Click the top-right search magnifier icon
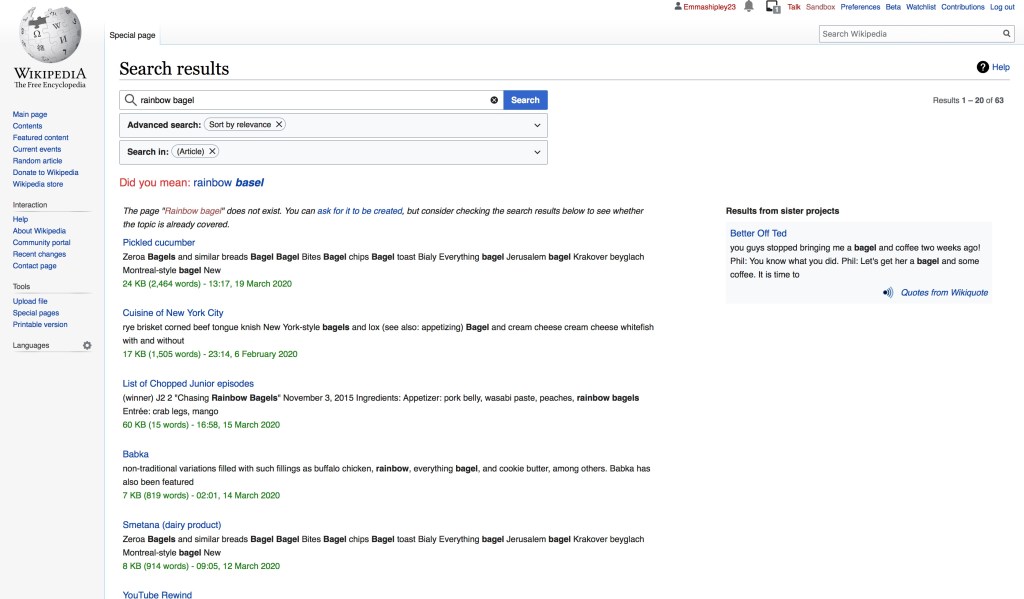 [x=1007, y=34]
